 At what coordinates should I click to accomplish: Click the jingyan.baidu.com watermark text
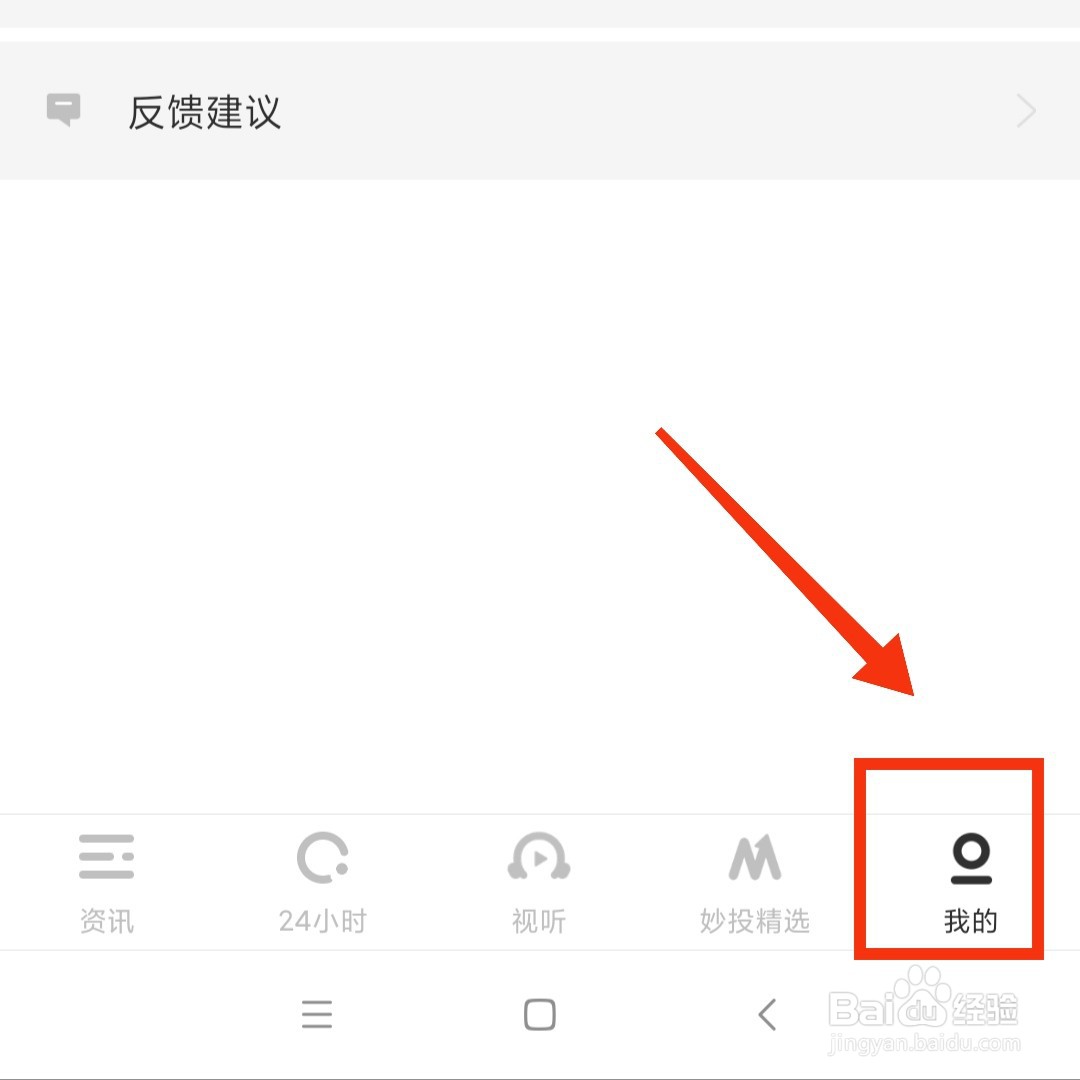[x=923, y=1043]
